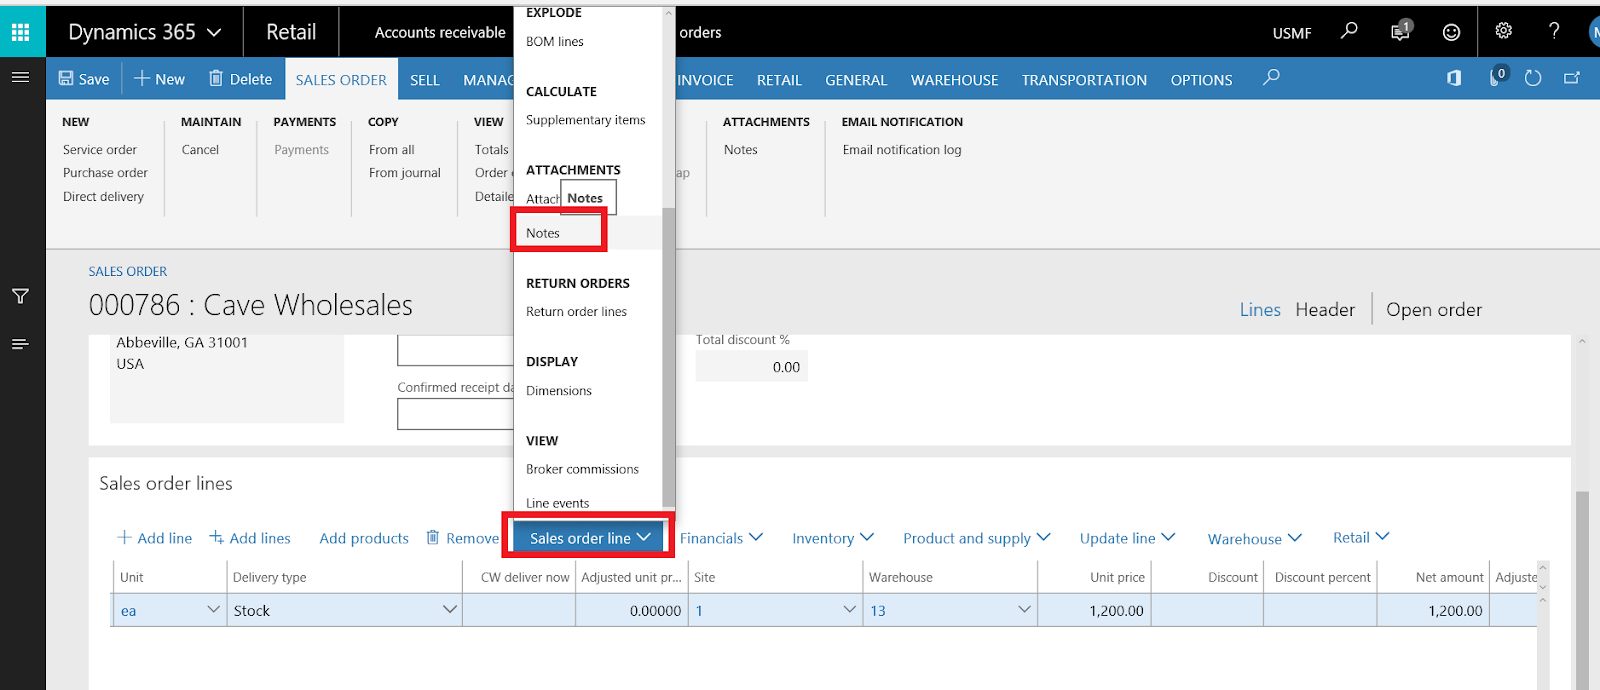Click the dropdown menu scrollbar
Image resolution: width=1600 pixels, height=690 pixels.
[668, 357]
